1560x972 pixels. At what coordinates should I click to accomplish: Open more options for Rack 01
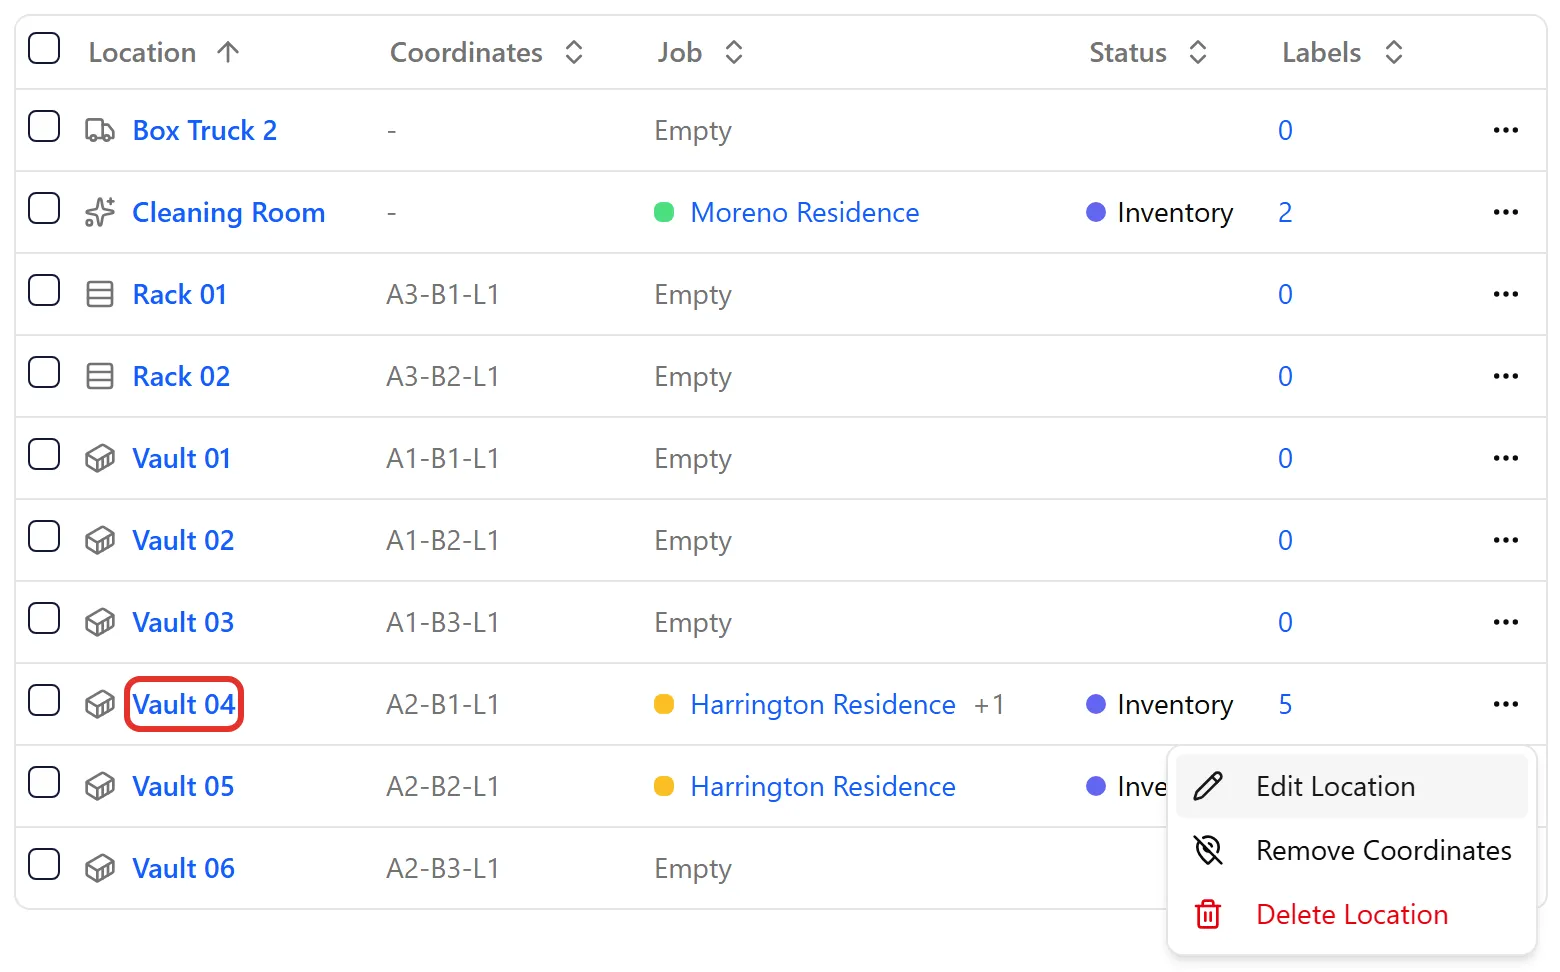click(1505, 294)
